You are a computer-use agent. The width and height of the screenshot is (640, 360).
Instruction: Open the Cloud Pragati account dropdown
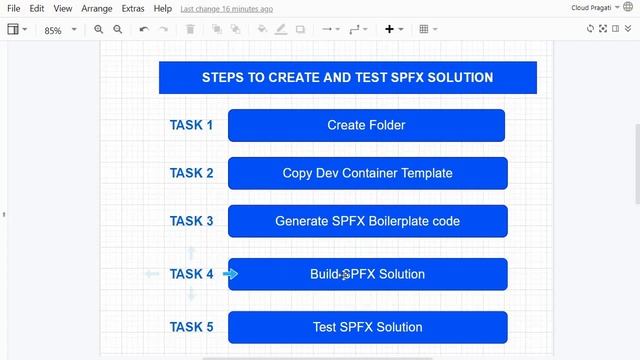tap(595, 7)
